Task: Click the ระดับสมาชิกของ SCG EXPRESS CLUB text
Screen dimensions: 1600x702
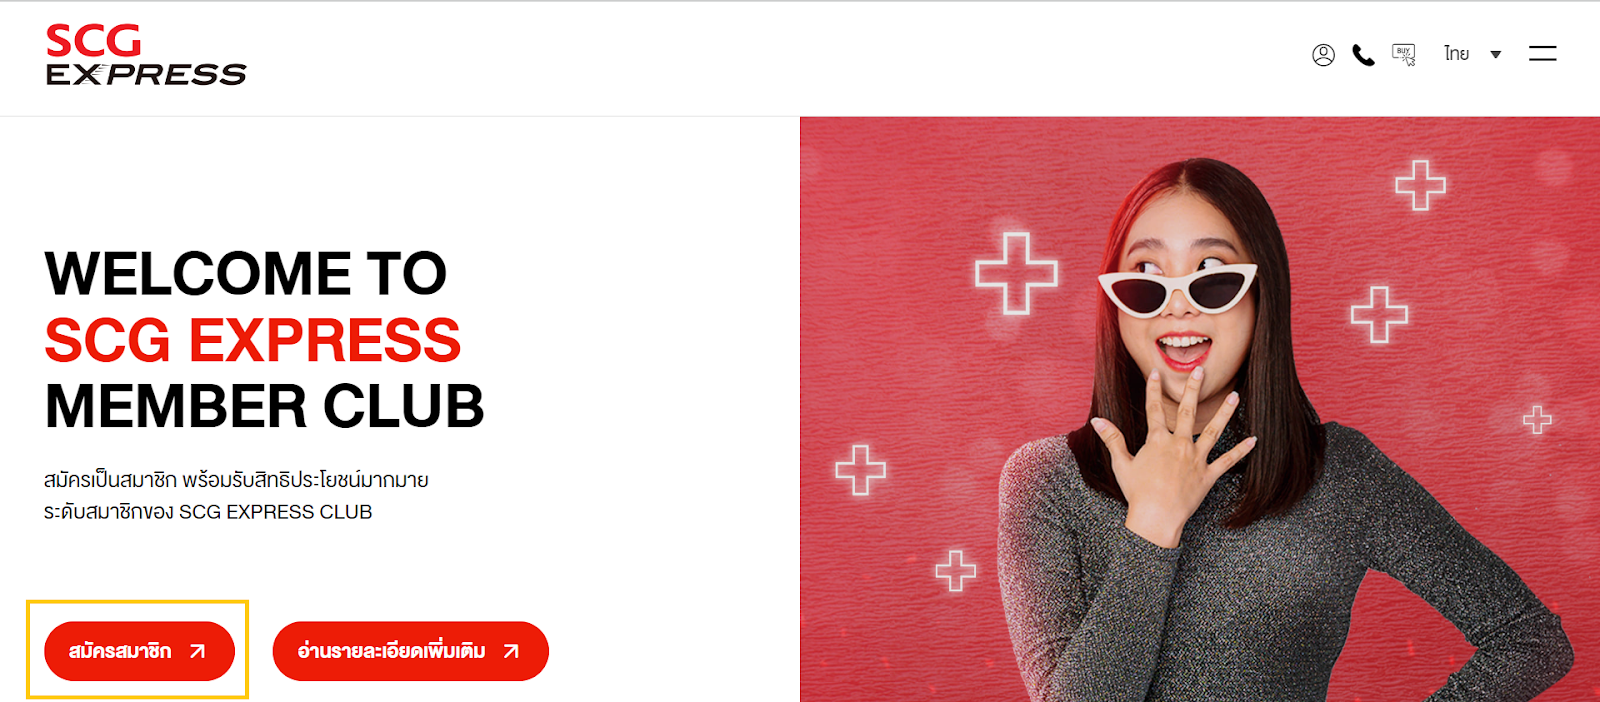Action: coord(208,512)
